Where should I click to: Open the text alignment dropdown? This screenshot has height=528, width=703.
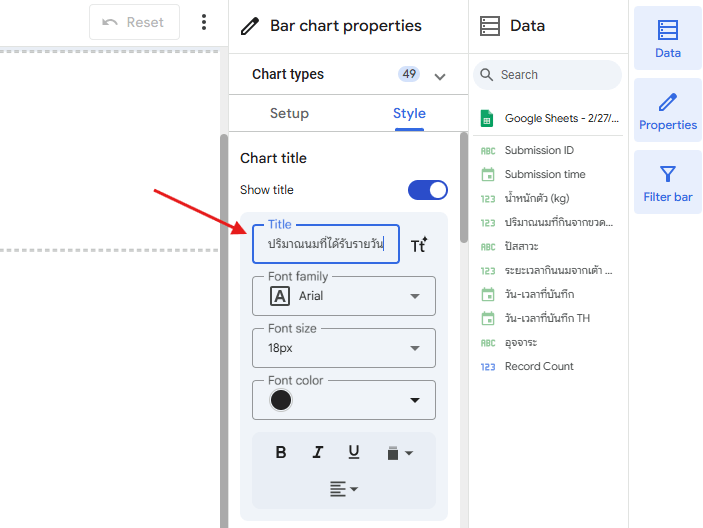point(344,489)
